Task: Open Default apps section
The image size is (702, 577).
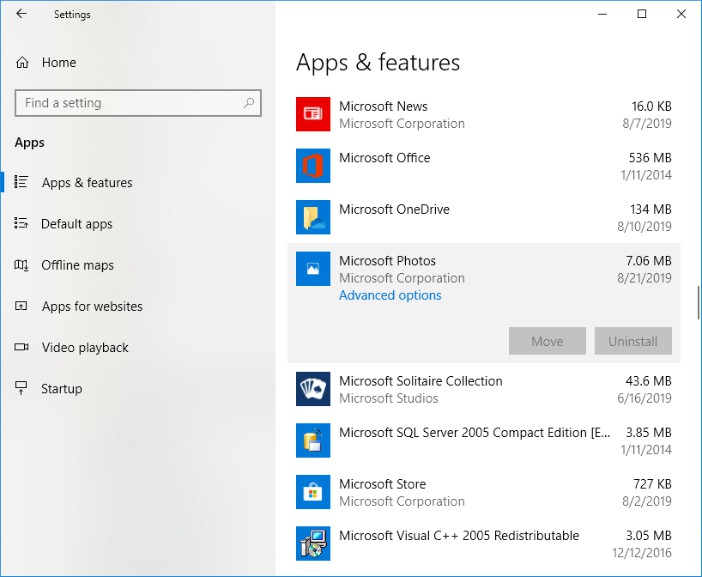Action: 77,224
